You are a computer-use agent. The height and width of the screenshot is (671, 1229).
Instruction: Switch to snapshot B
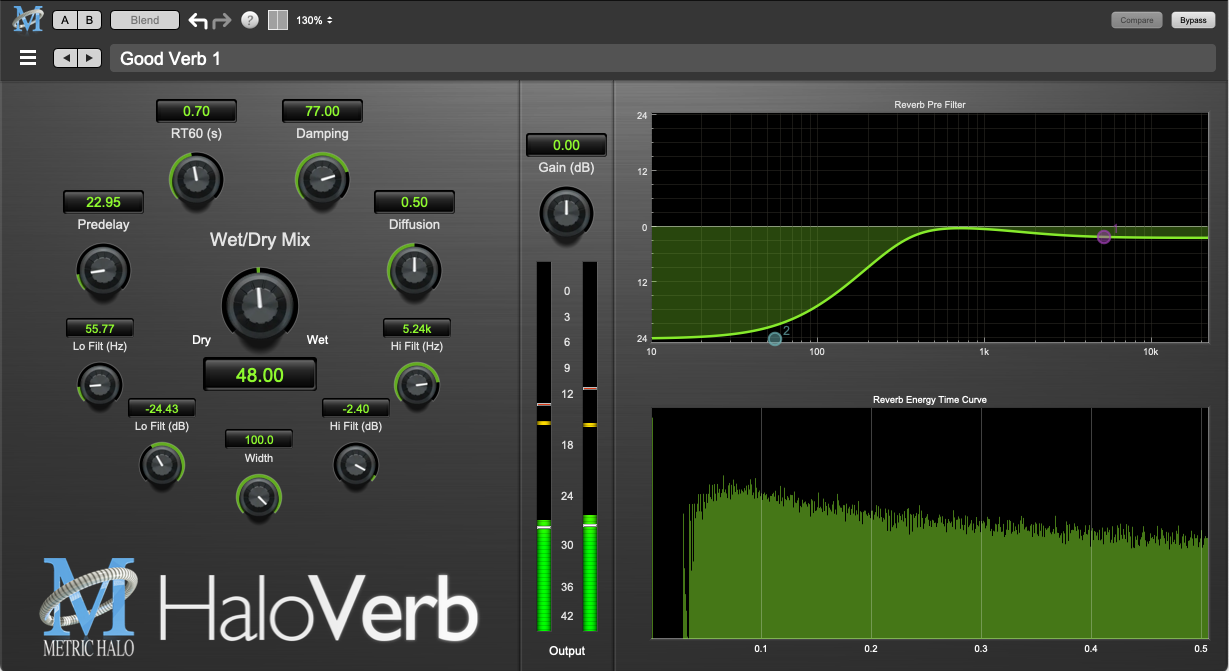point(89,19)
